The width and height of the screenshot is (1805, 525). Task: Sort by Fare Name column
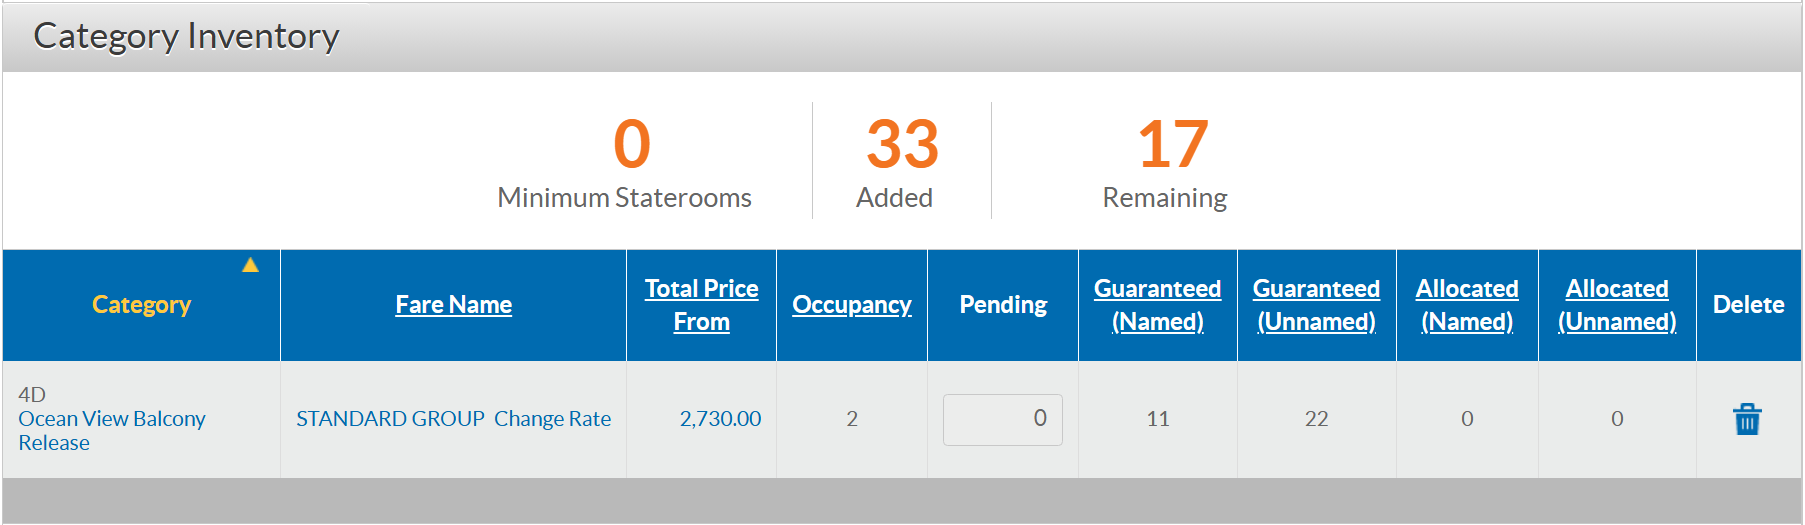[453, 305]
